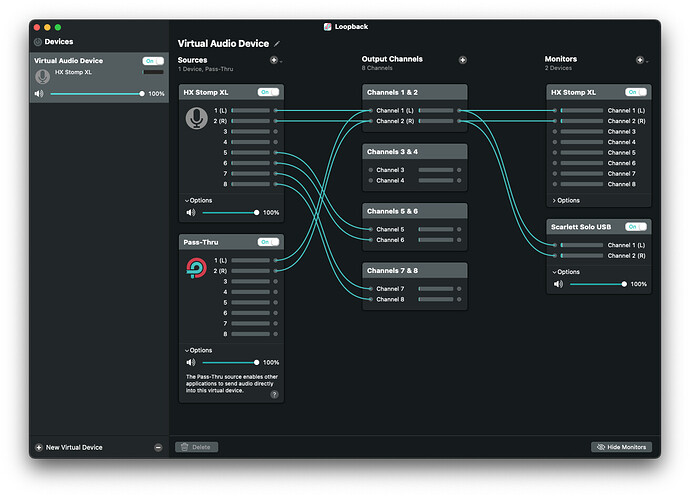Click the Hide Monitors button

(621, 447)
